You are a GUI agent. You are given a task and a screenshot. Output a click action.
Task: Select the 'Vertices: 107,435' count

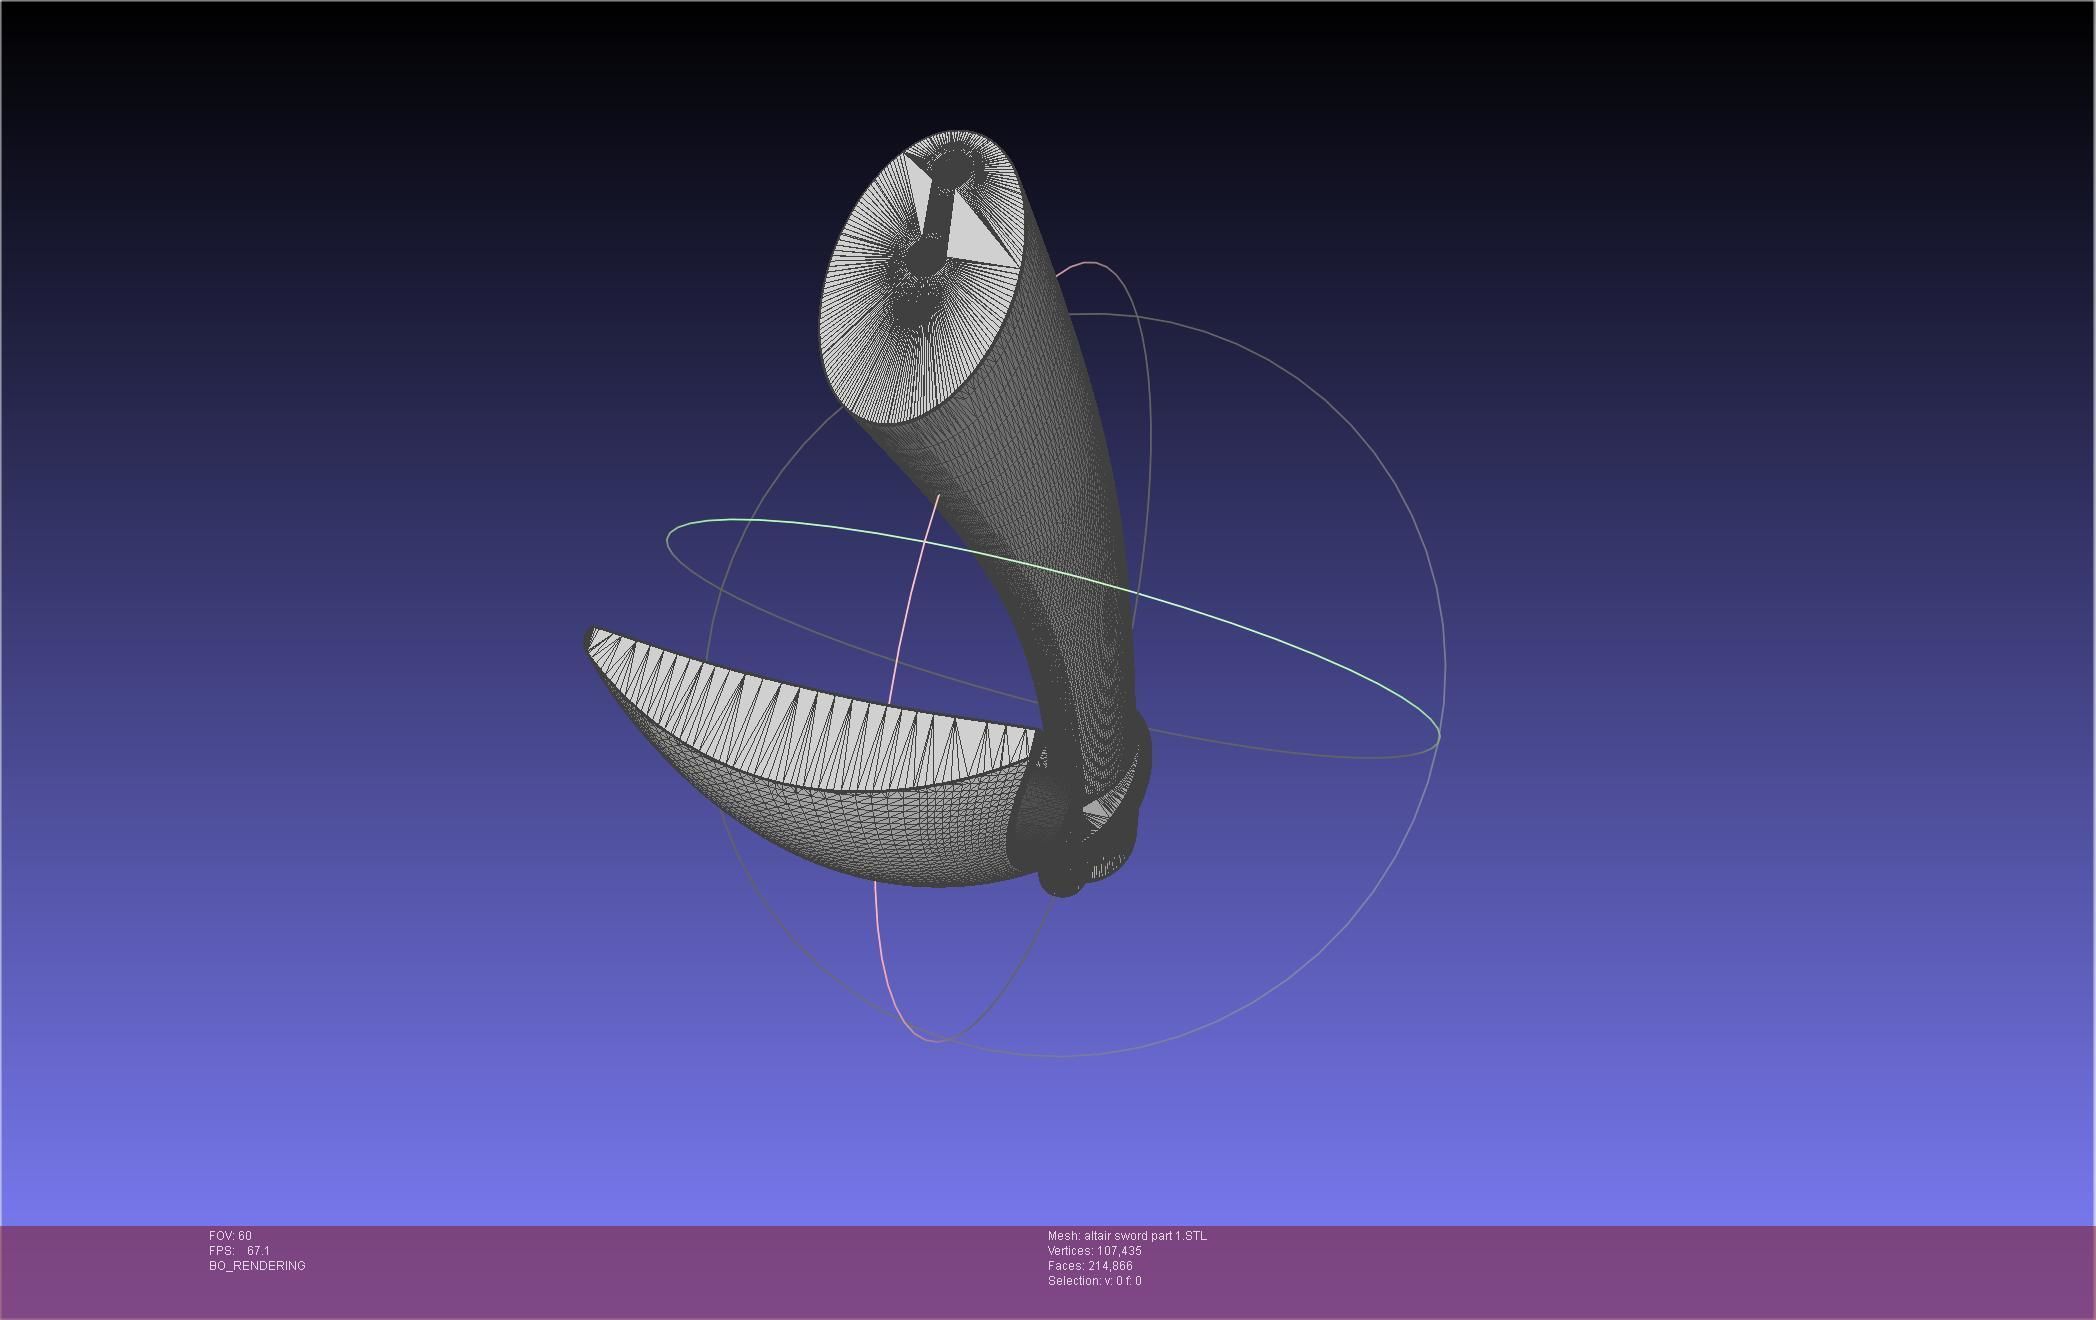[1095, 1251]
